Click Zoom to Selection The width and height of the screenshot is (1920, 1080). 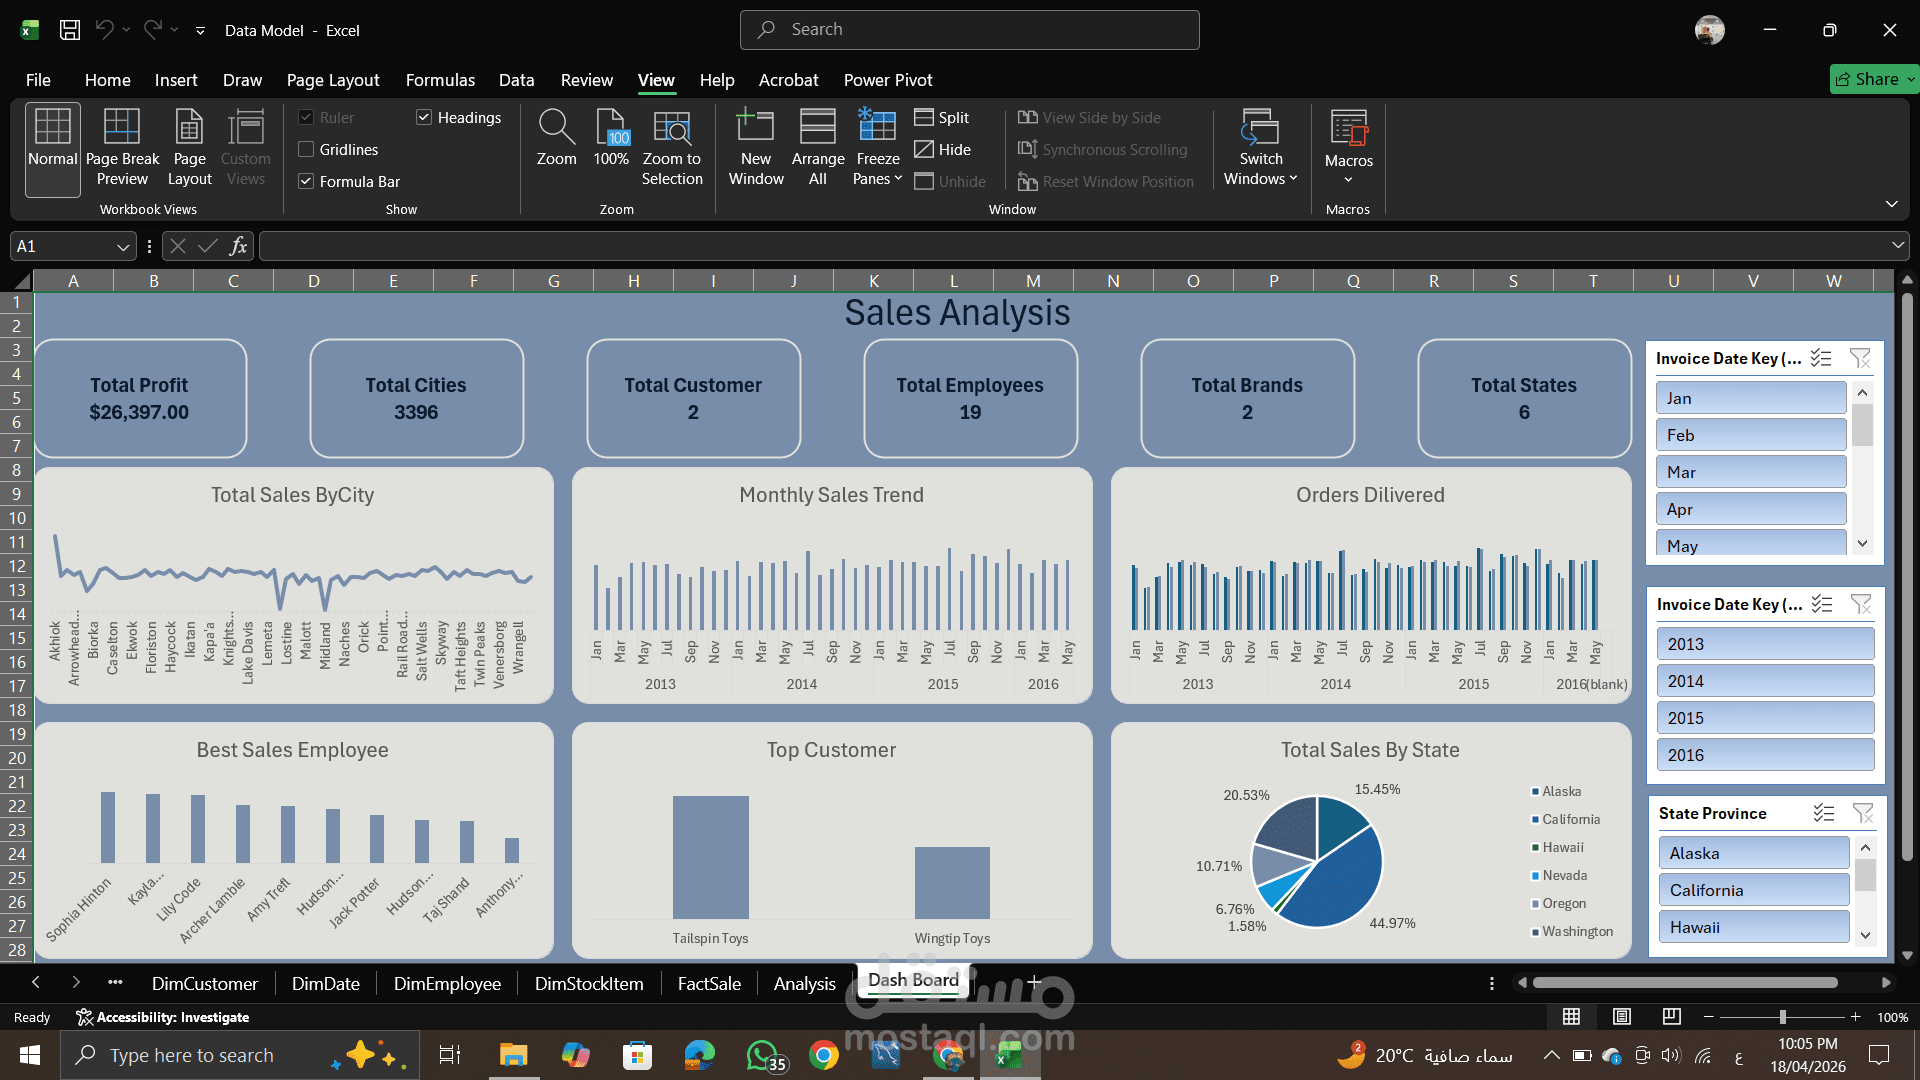pos(672,149)
